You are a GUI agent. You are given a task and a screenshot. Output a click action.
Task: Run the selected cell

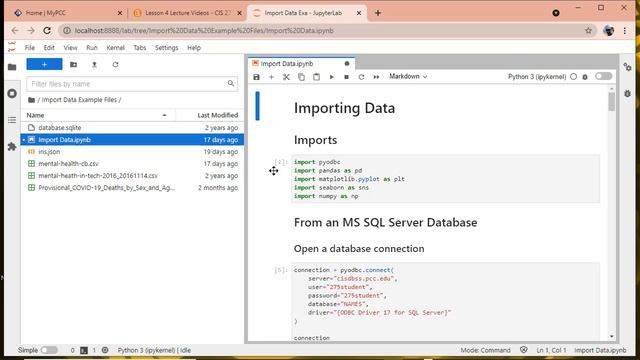click(x=331, y=77)
